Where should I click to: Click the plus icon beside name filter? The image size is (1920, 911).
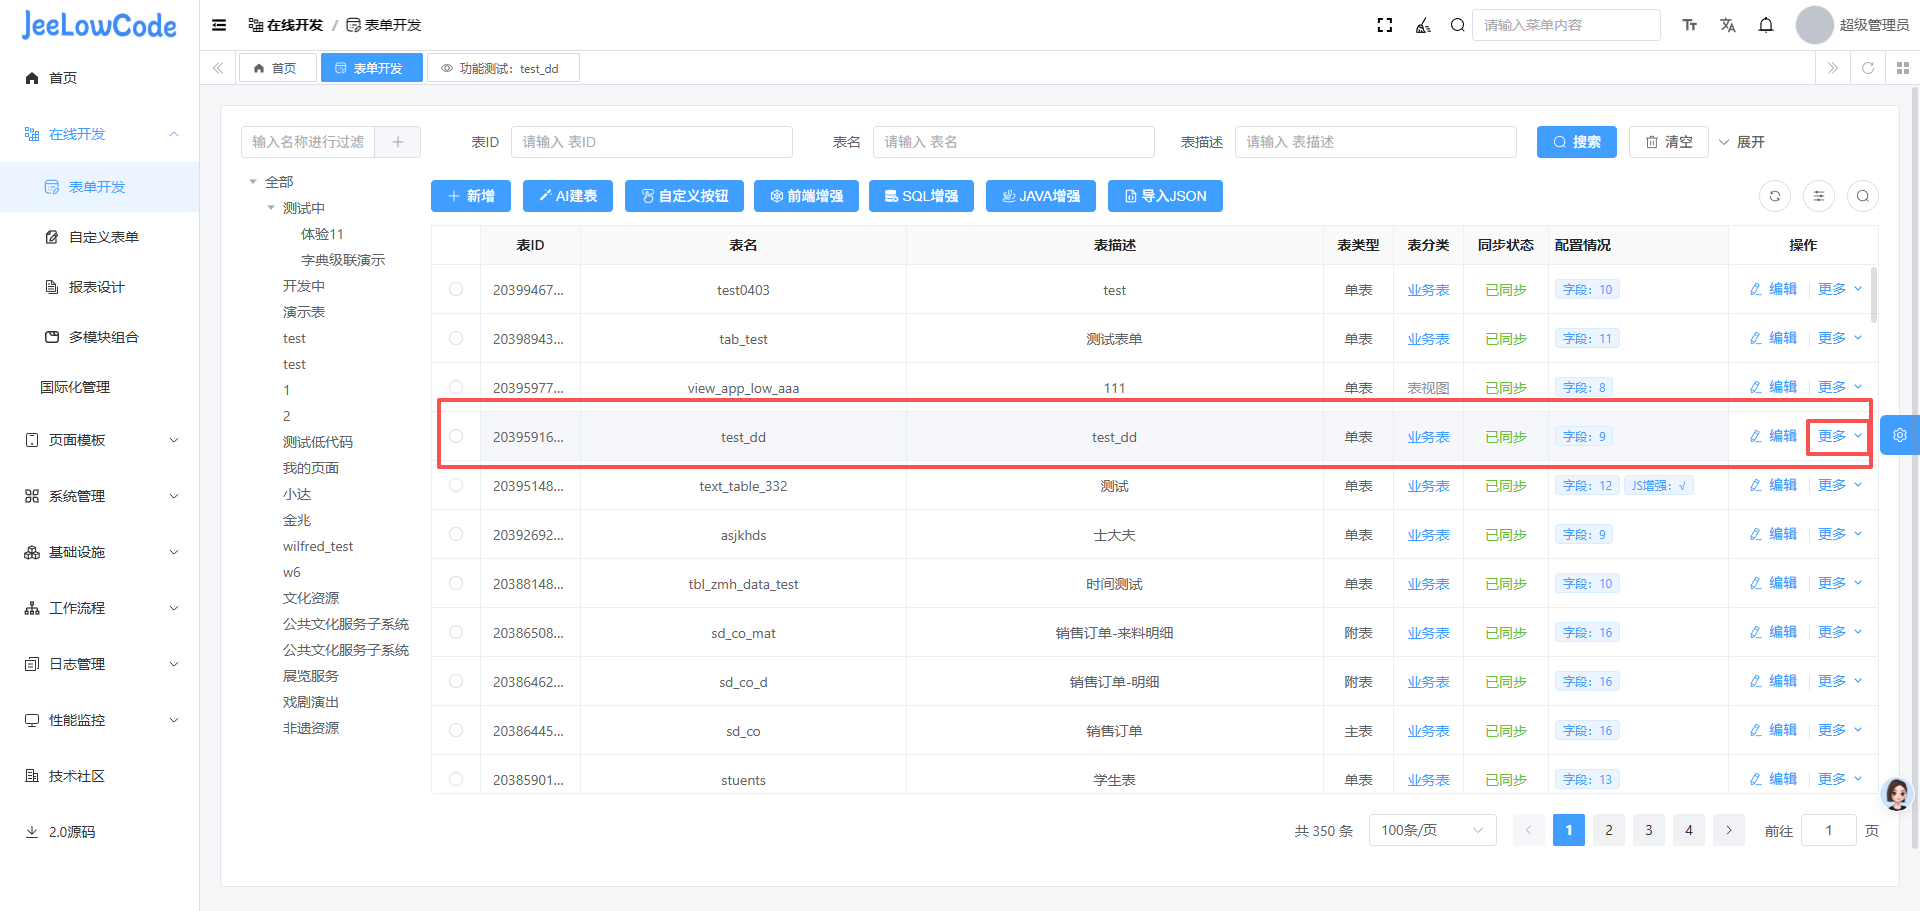coord(398,142)
